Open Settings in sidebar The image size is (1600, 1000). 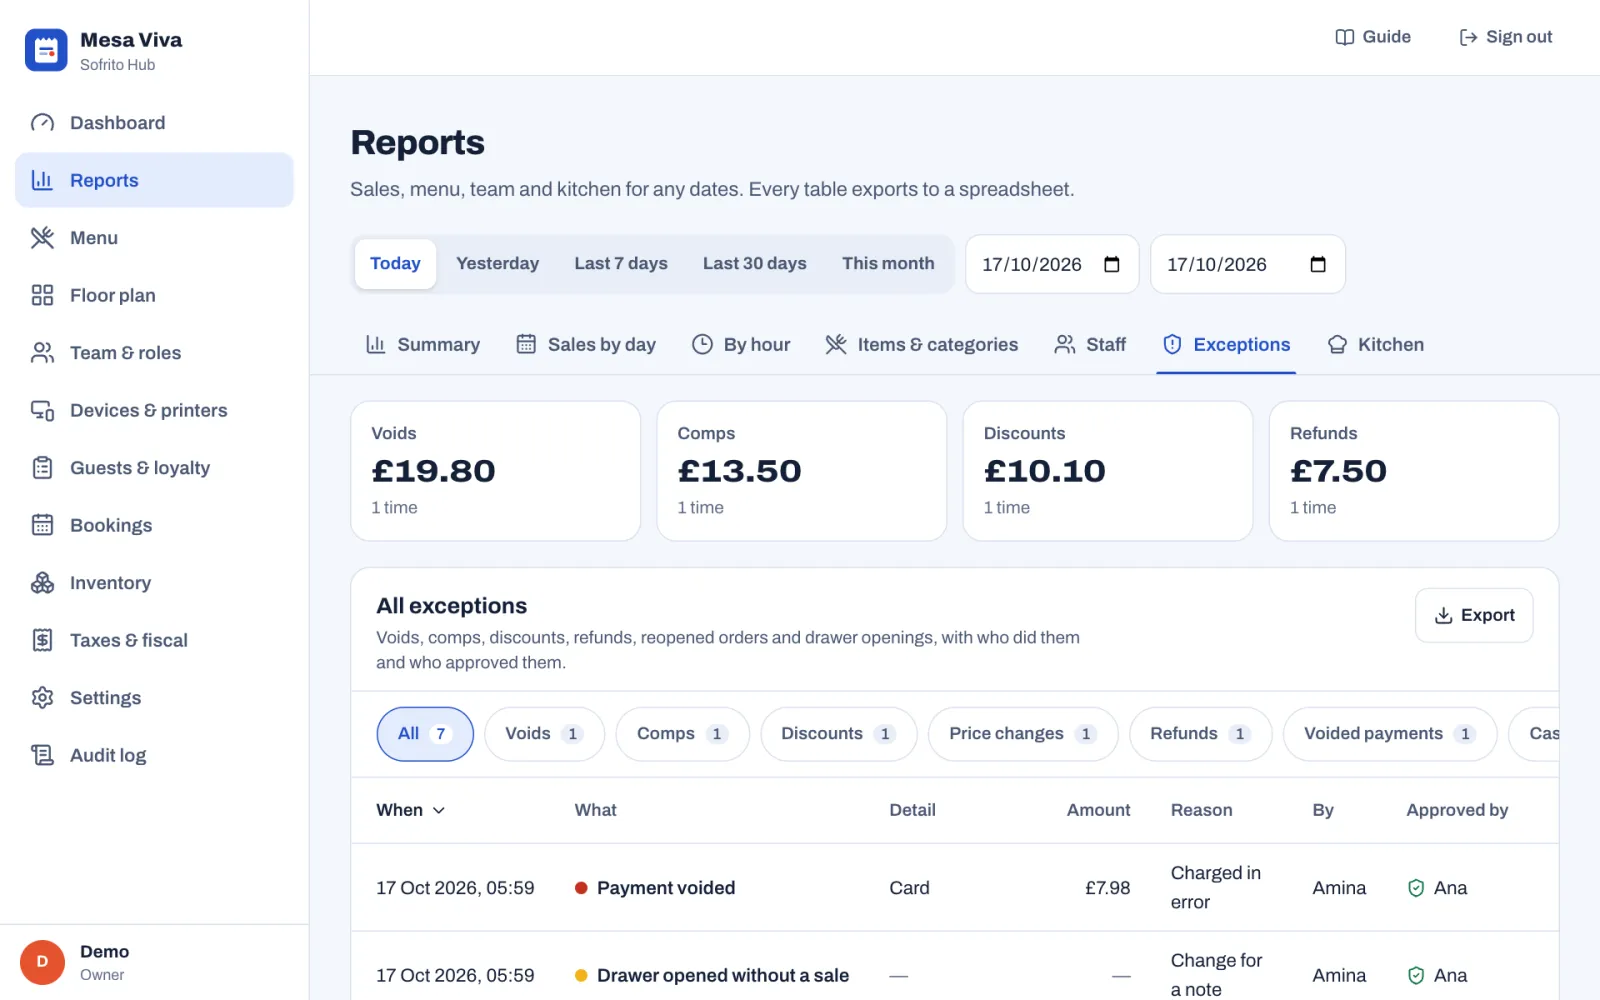[x=154, y=698]
